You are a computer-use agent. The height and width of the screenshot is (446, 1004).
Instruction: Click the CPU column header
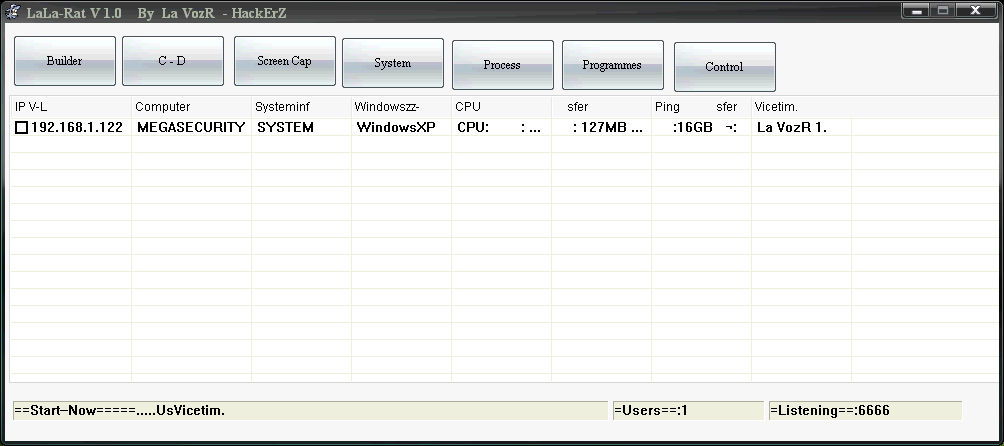pos(500,107)
